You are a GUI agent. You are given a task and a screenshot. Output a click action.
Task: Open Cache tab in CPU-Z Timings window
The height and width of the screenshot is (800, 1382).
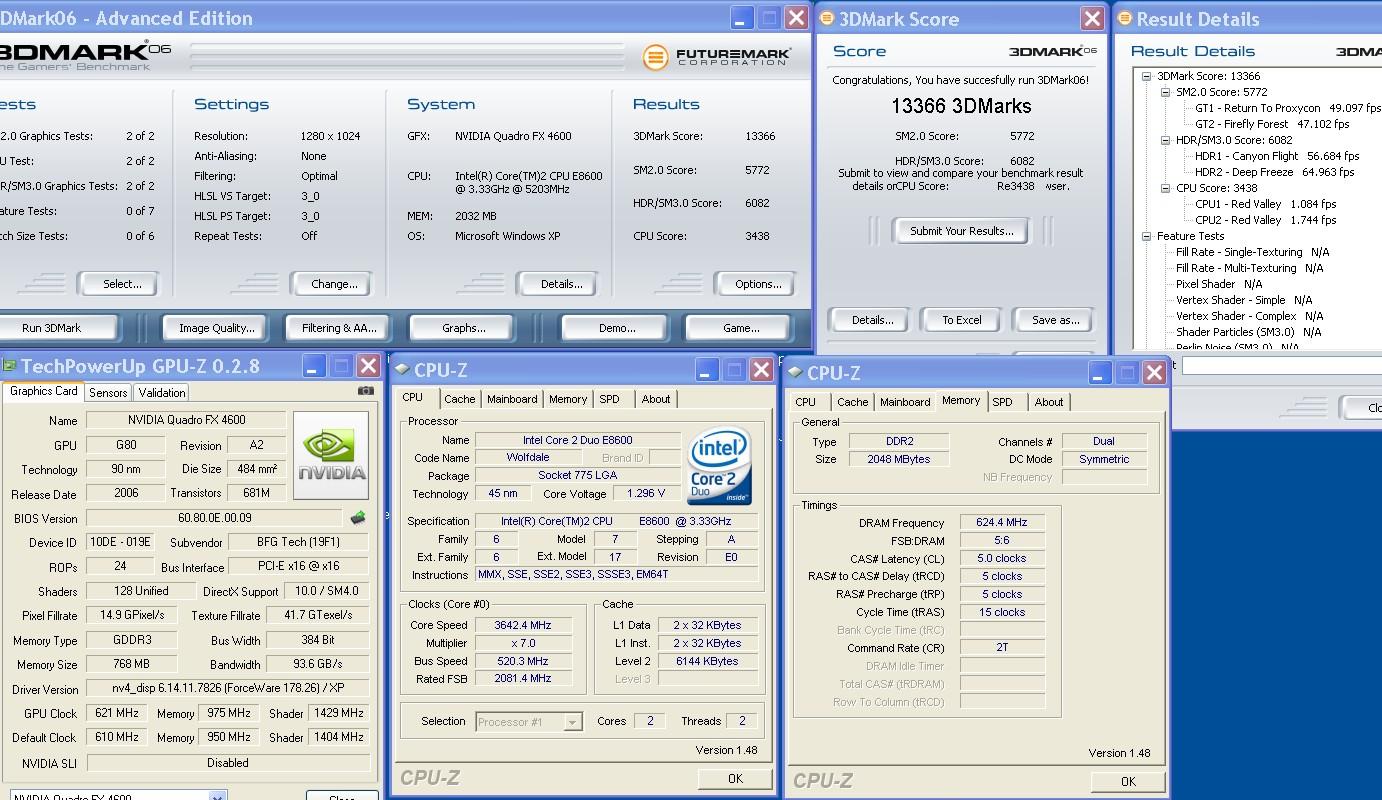[852, 402]
